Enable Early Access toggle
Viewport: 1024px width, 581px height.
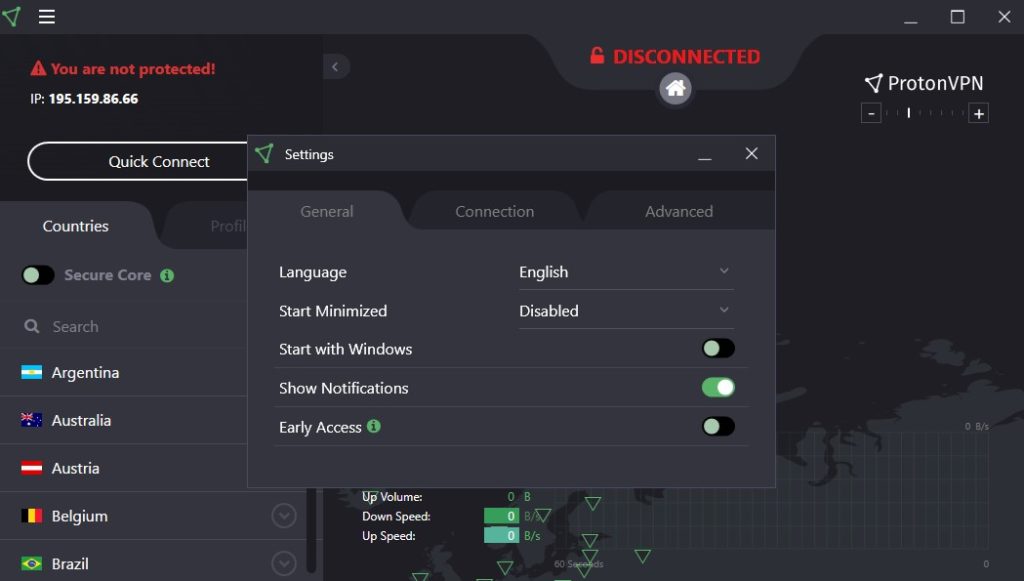tap(718, 427)
